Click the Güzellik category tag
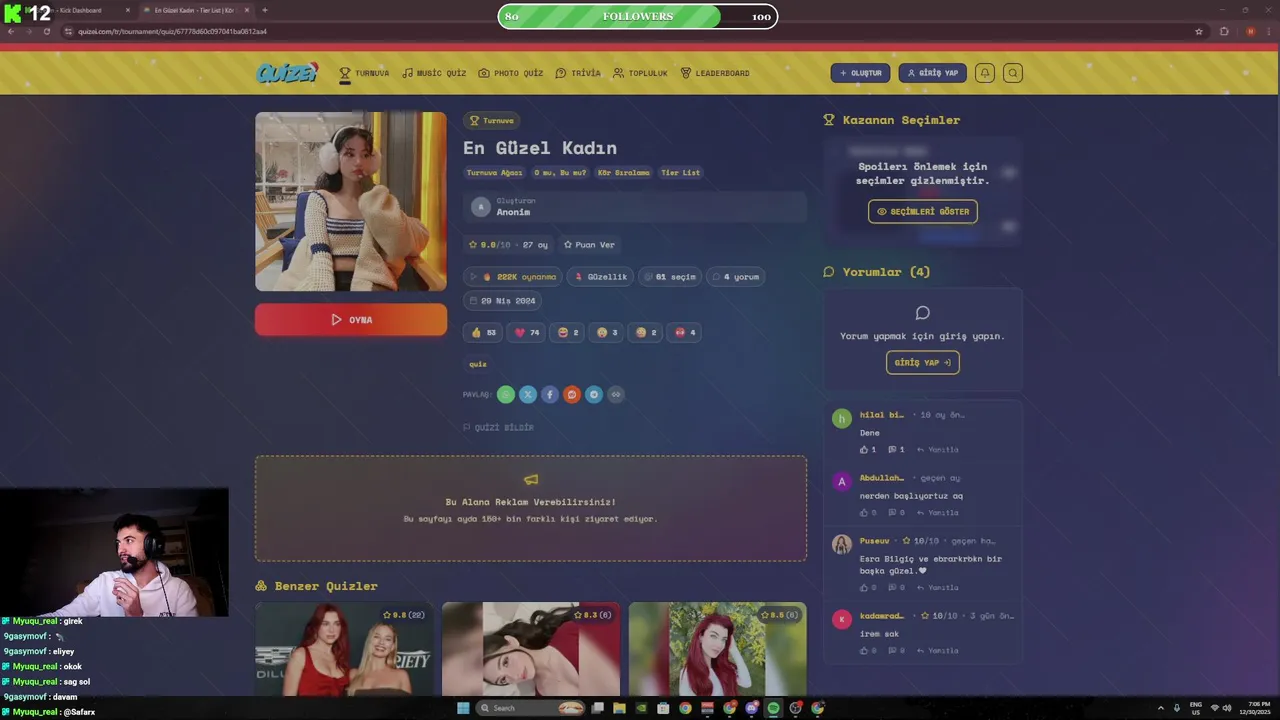 tap(601, 277)
